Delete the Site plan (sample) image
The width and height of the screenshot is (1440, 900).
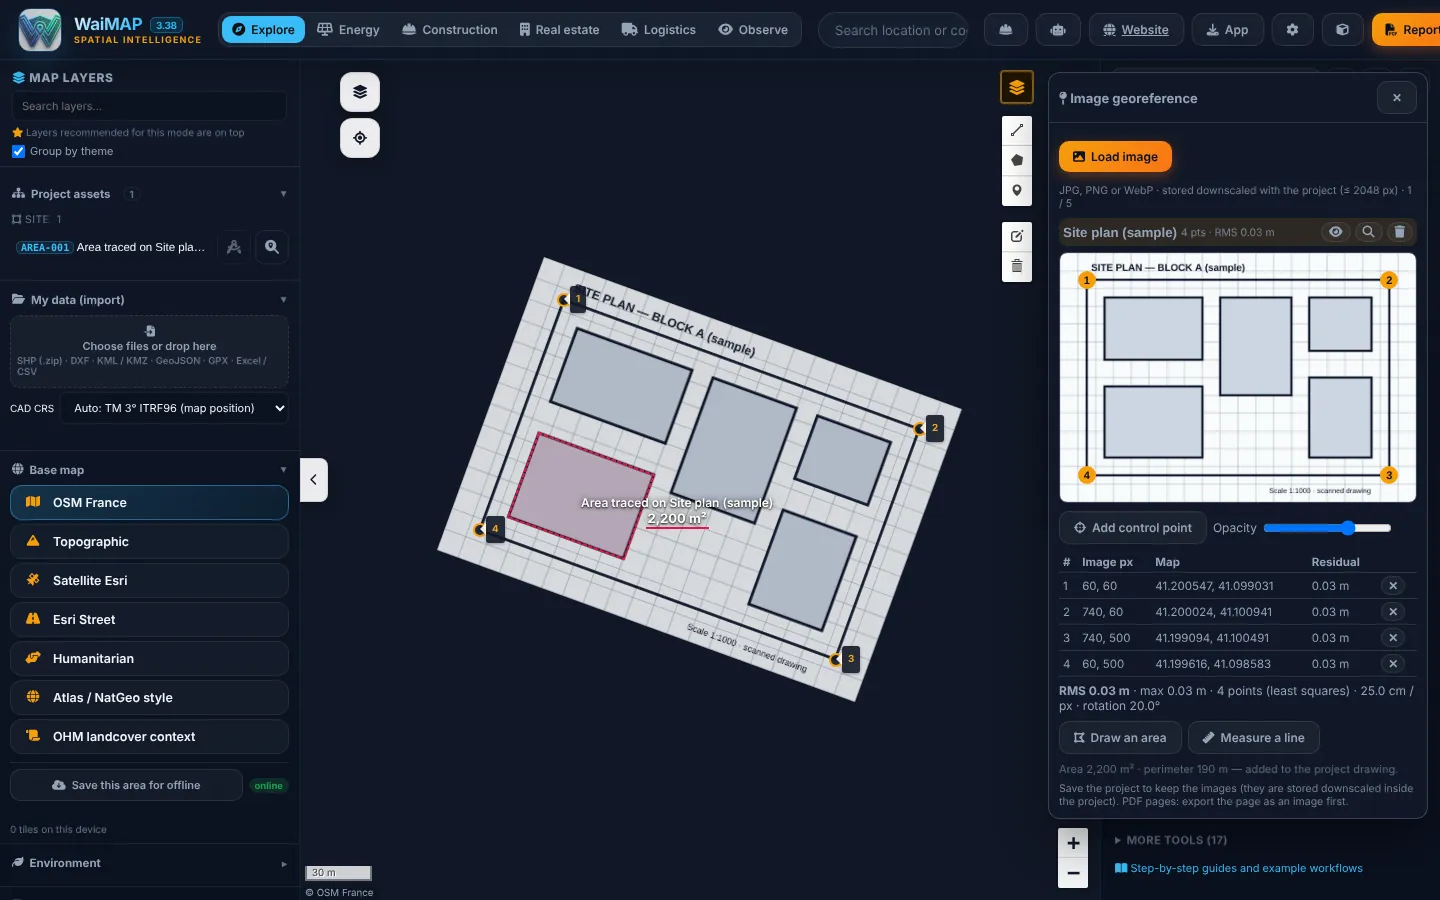1400,232
